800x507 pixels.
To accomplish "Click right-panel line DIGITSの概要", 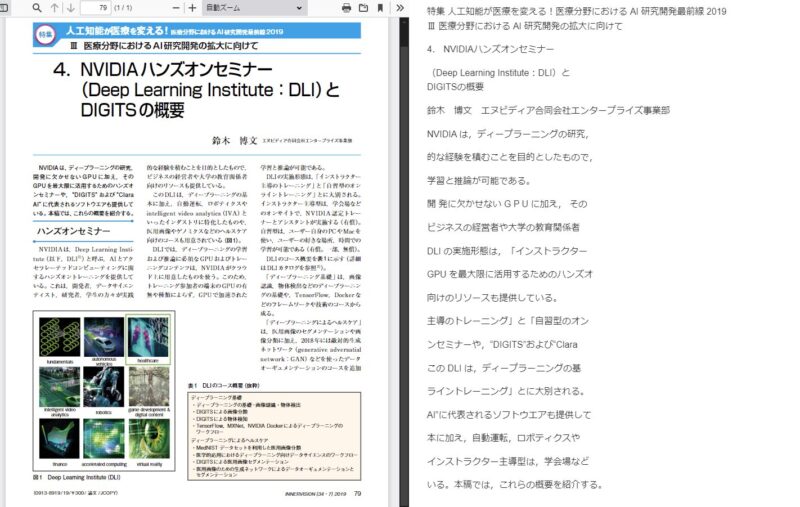I will click(455, 87).
